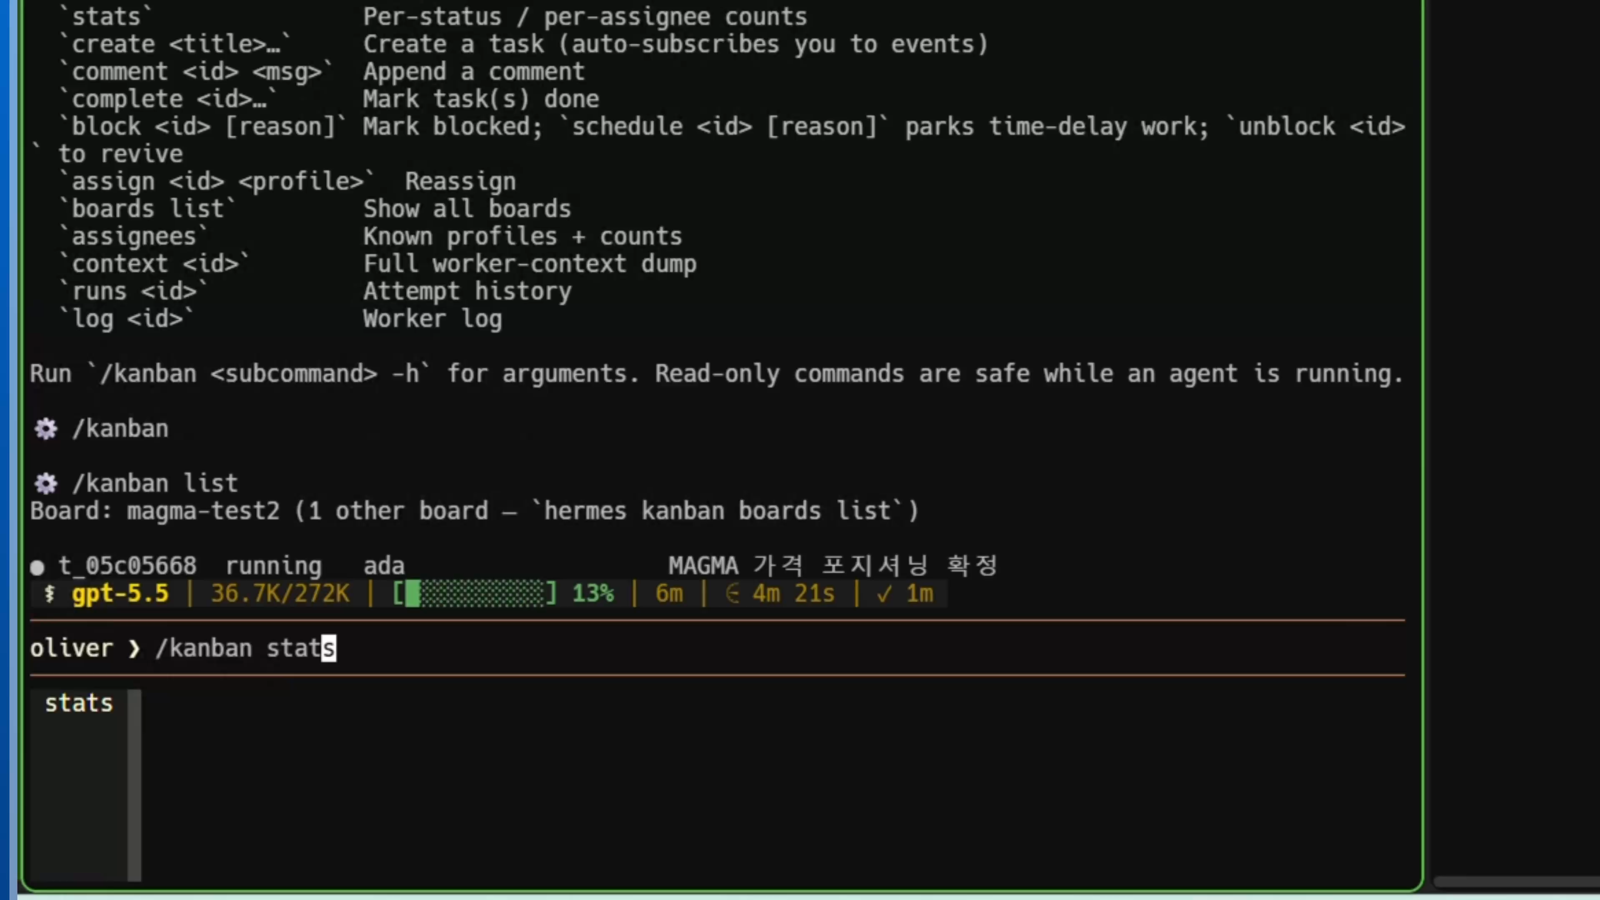
Task: Click the prompt chevron after oliver
Action: point(134,649)
